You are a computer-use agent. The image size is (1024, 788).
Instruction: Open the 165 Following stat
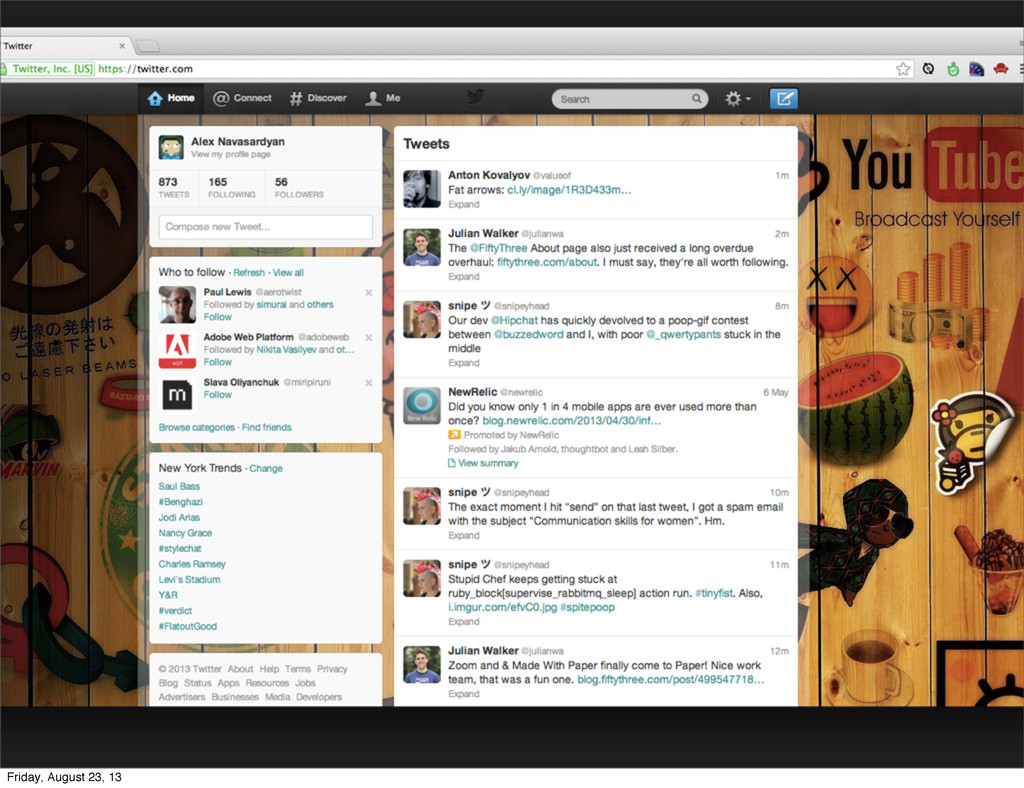tap(232, 187)
